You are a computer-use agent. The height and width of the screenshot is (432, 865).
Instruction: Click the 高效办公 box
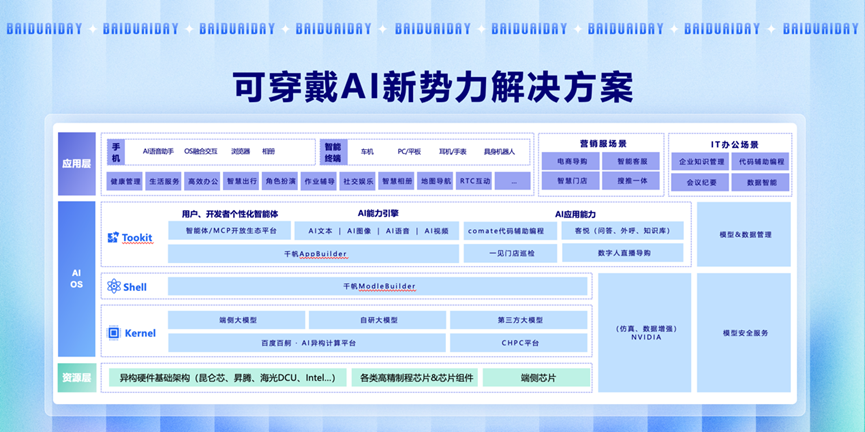(202, 181)
